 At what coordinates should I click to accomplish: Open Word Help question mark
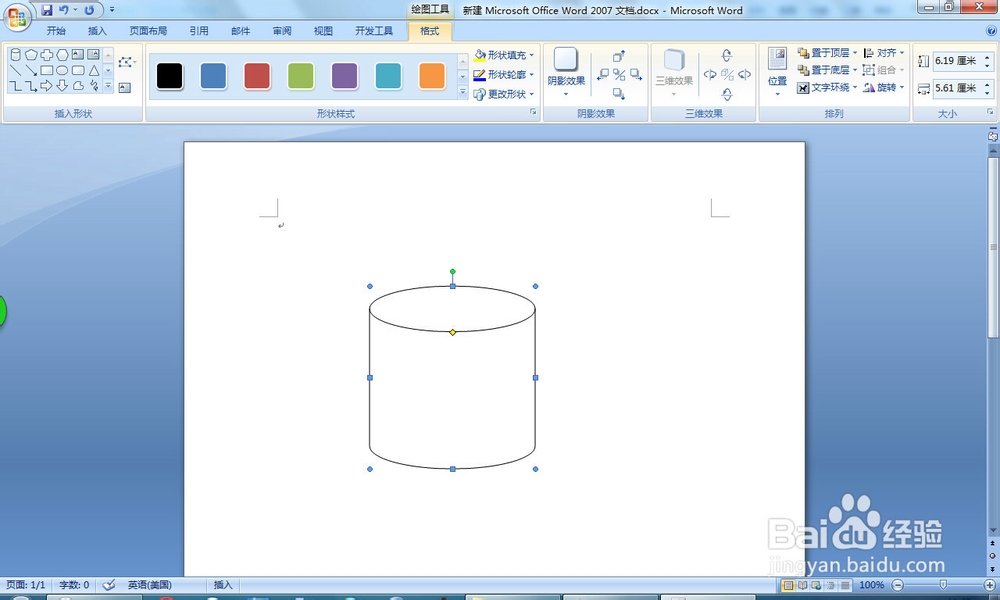991,31
